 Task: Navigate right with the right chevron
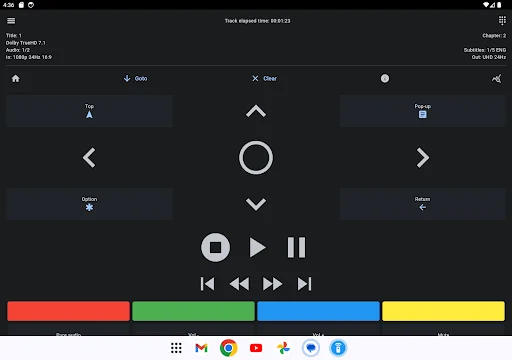tap(423, 157)
